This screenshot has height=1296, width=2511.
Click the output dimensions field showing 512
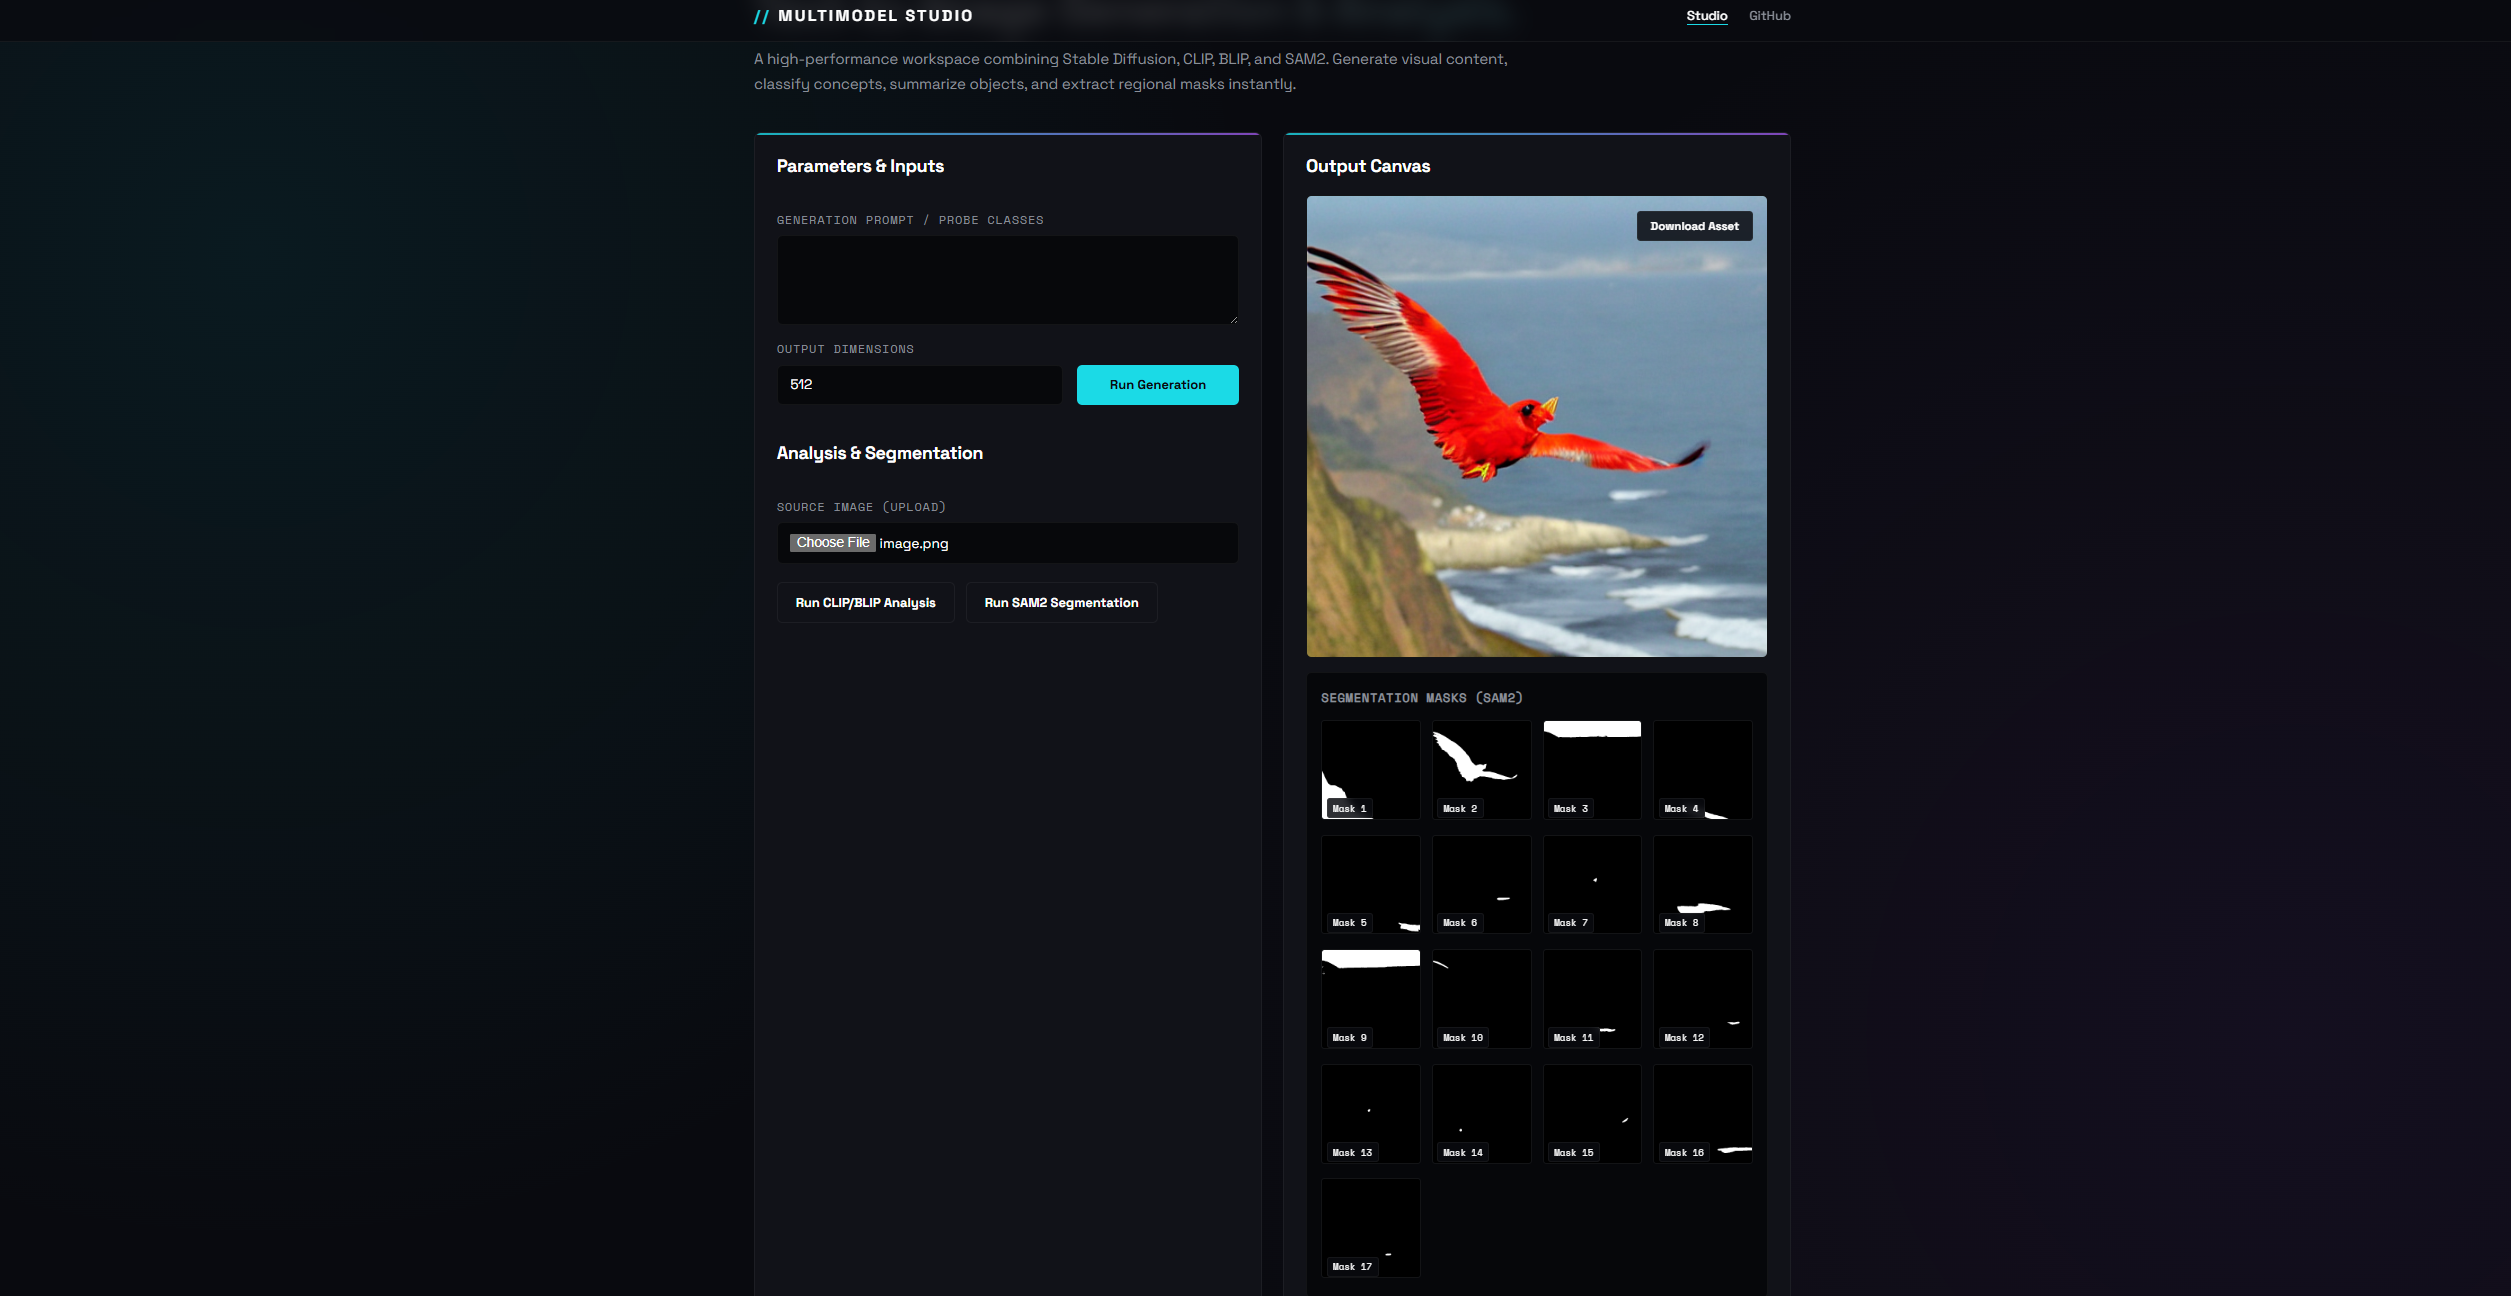919,385
